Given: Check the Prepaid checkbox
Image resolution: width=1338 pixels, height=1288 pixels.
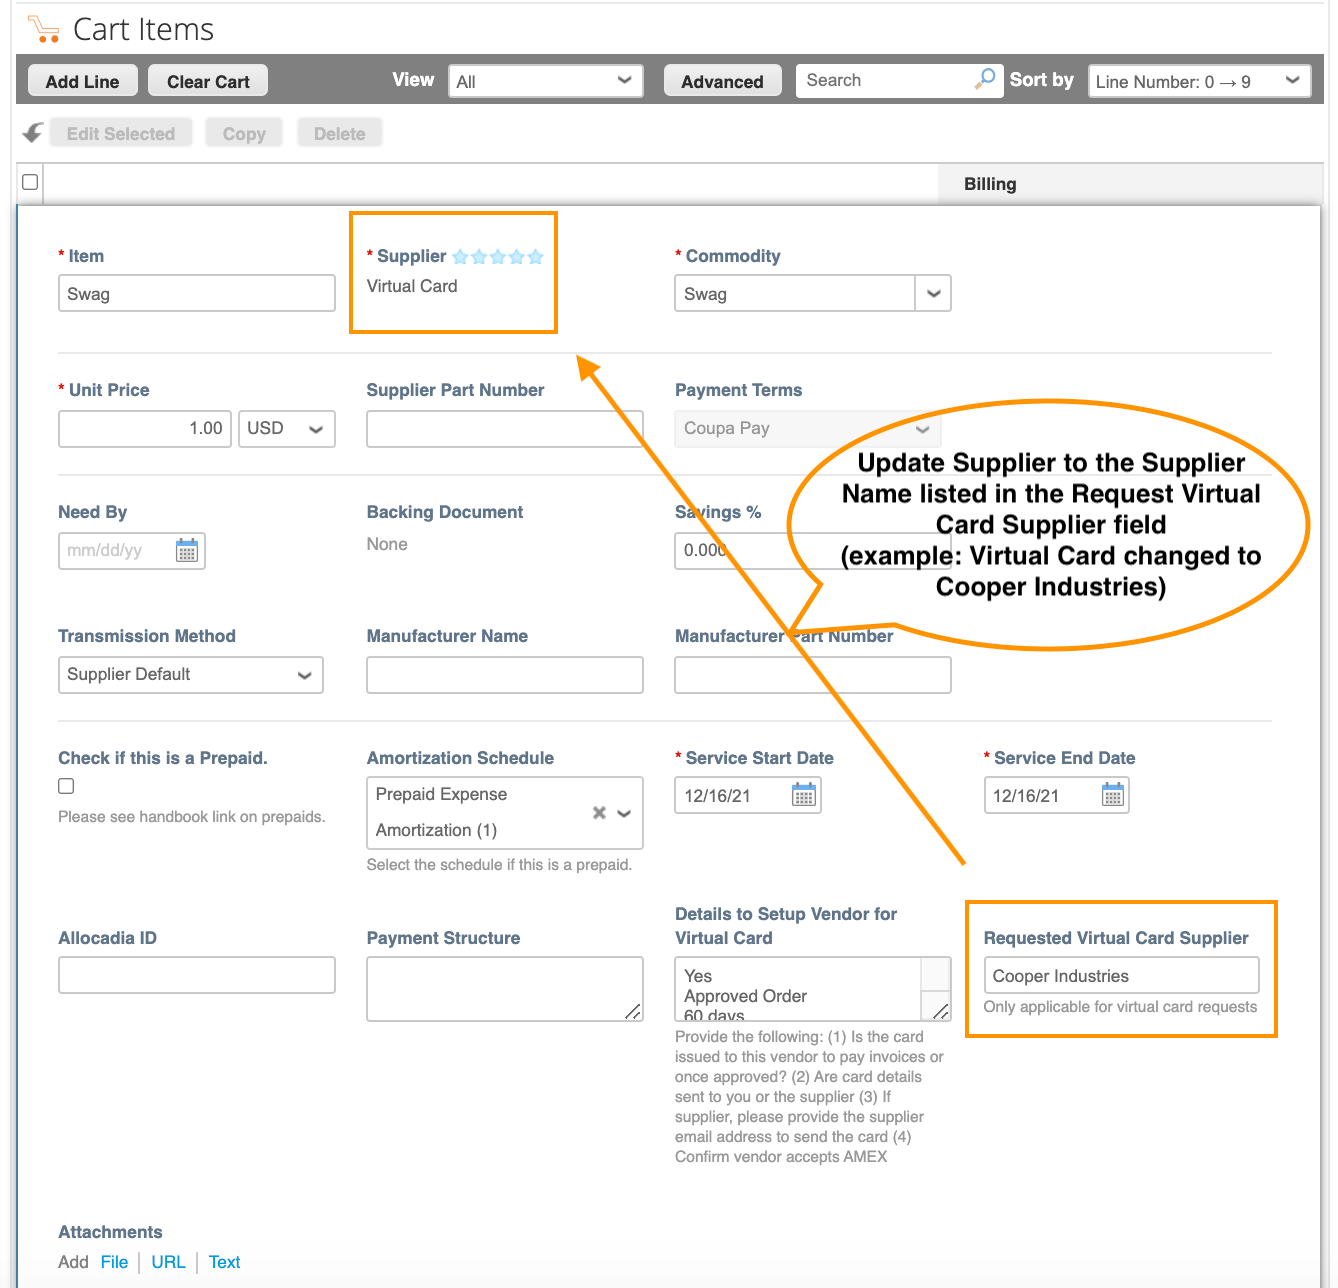Looking at the screenshot, I should (x=66, y=786).
